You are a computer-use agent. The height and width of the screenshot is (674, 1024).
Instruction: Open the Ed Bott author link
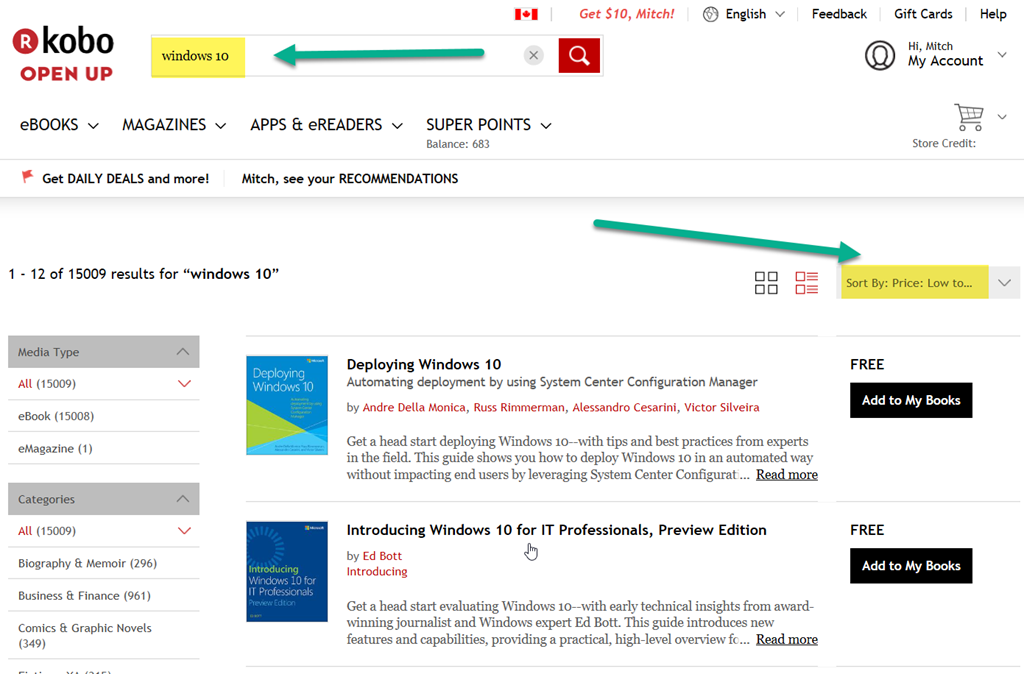tap(382, 556)
